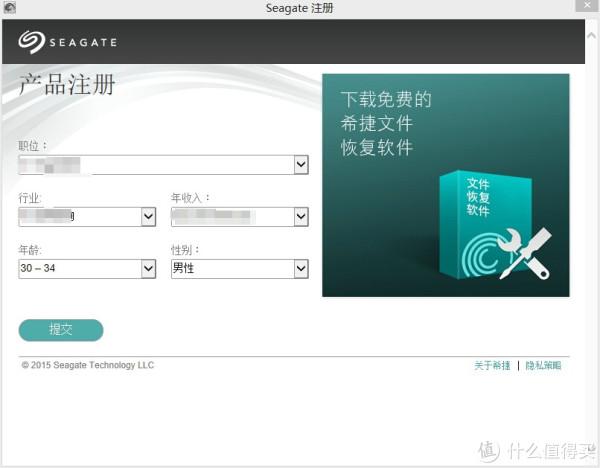The image size is (600, 468).
Task: Click the 性别 field label
Action: (x=185, y=250)
